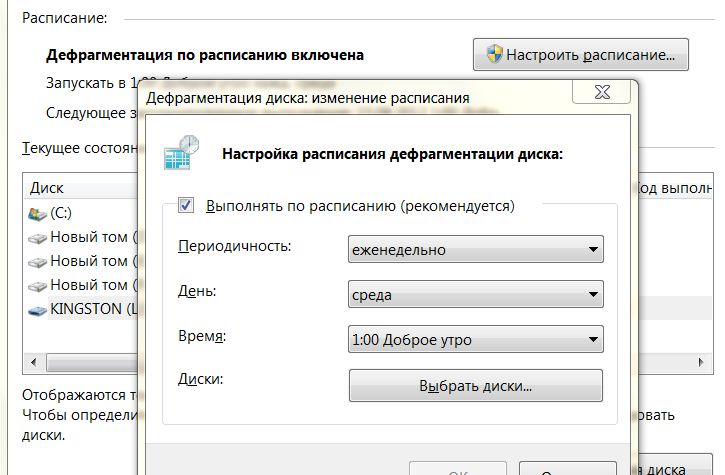
Task: Click the shield icon on Настроить расписание
Action: (x=494, y=54)
